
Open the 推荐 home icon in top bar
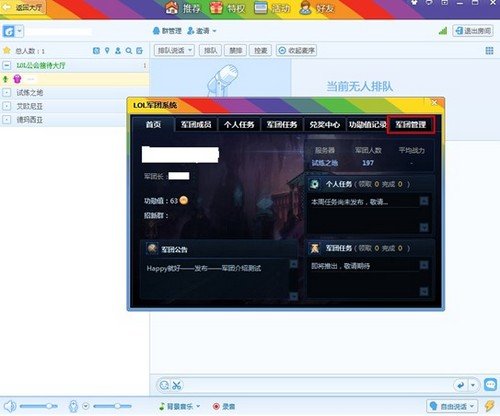tap(172, 7)
